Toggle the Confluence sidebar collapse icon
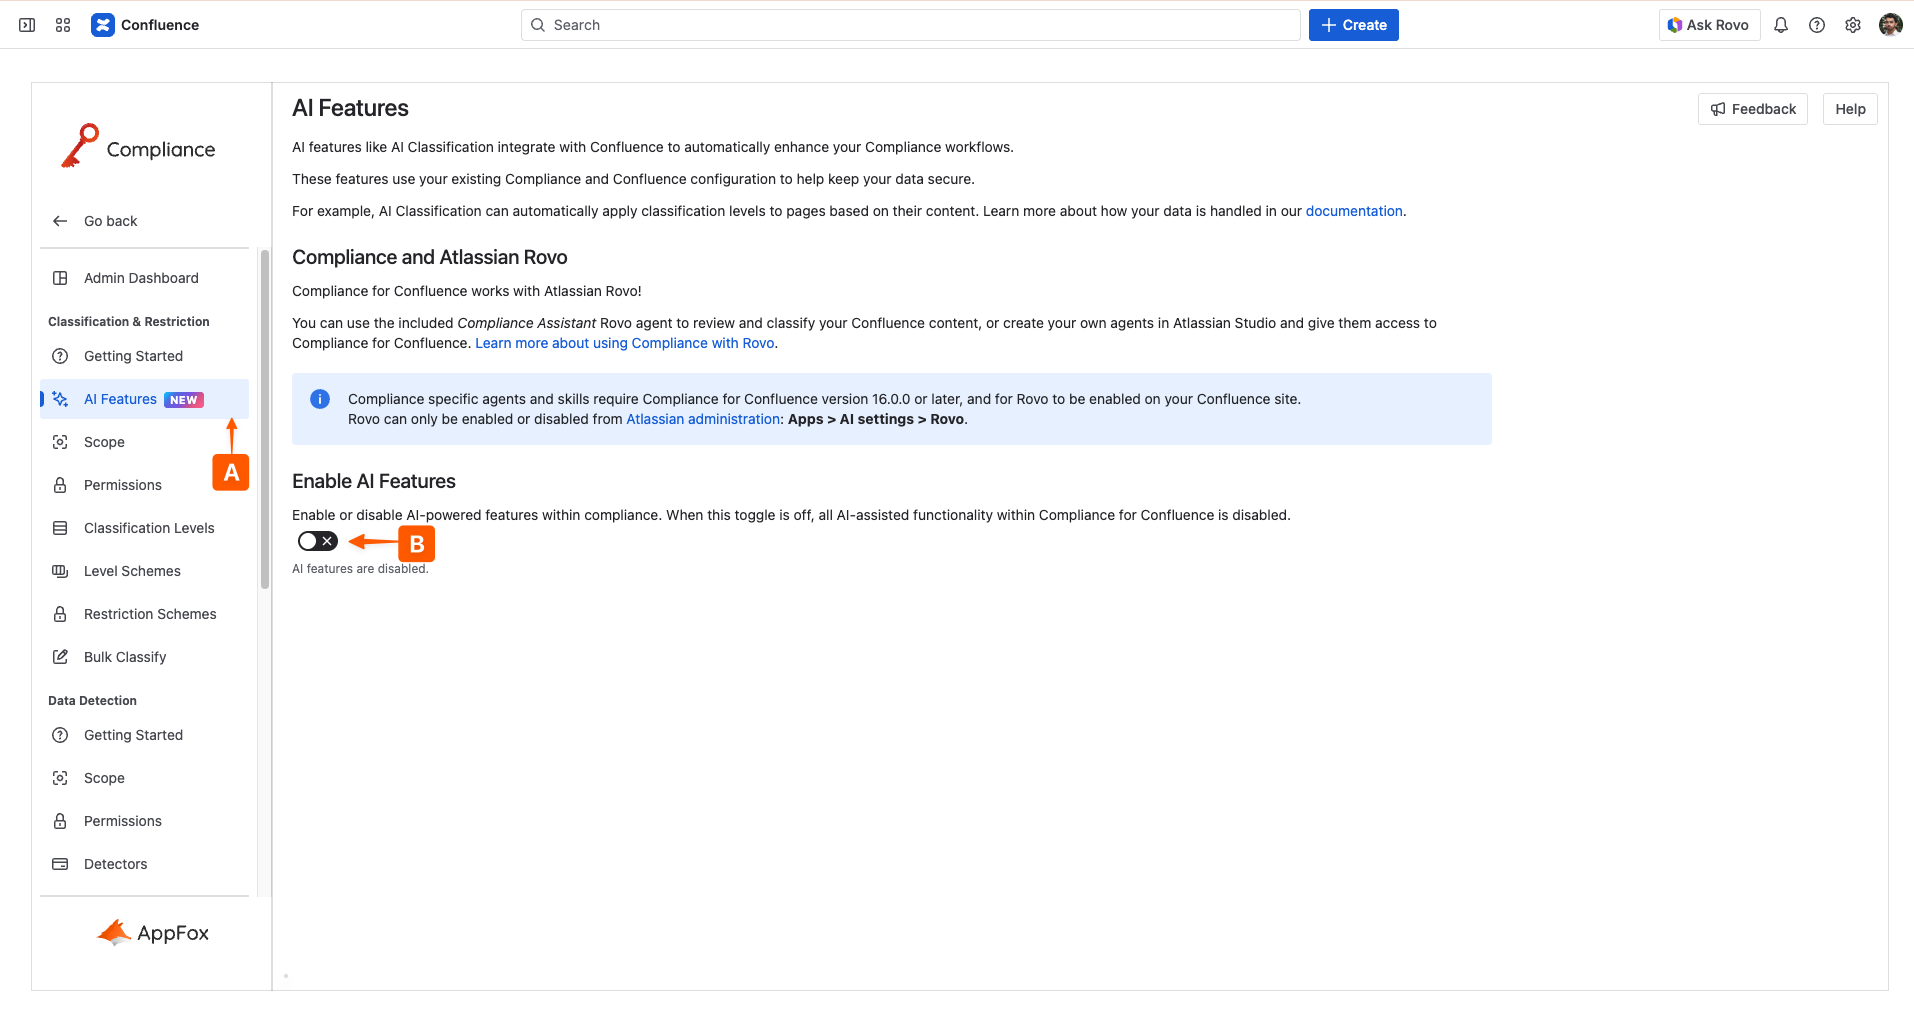The image size is (1914, 1015). tap(27, 25)
